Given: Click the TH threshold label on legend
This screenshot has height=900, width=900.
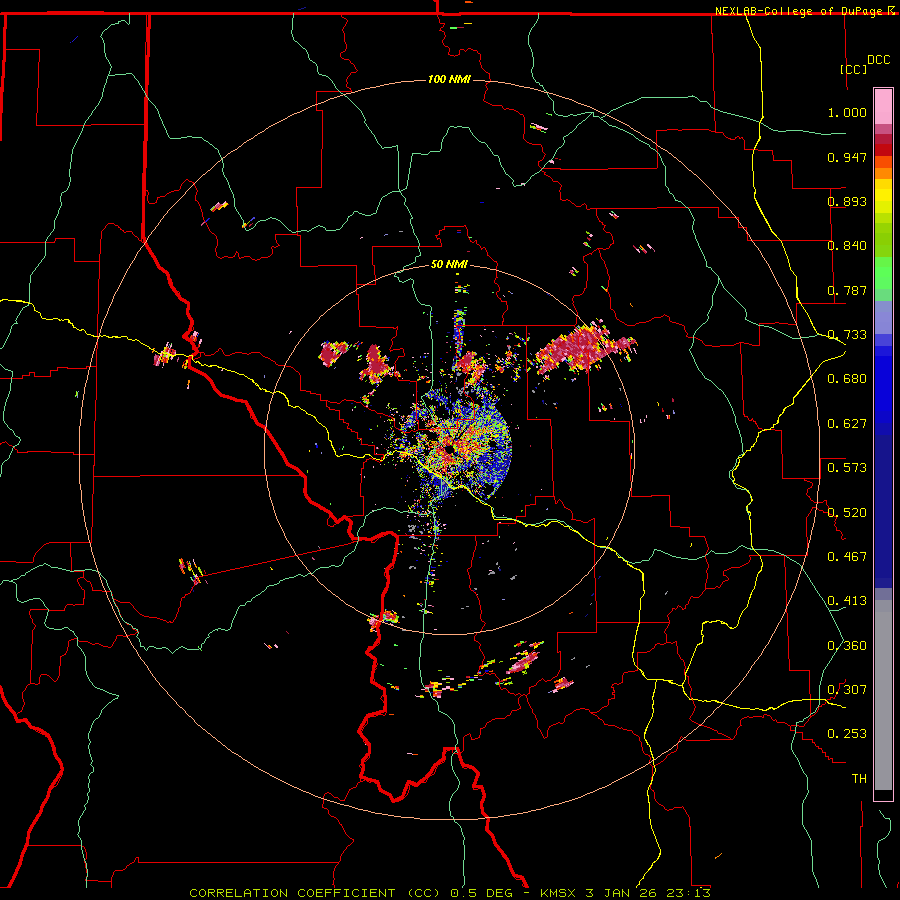Looking at the screenshot, I should (x=859, y=779).
